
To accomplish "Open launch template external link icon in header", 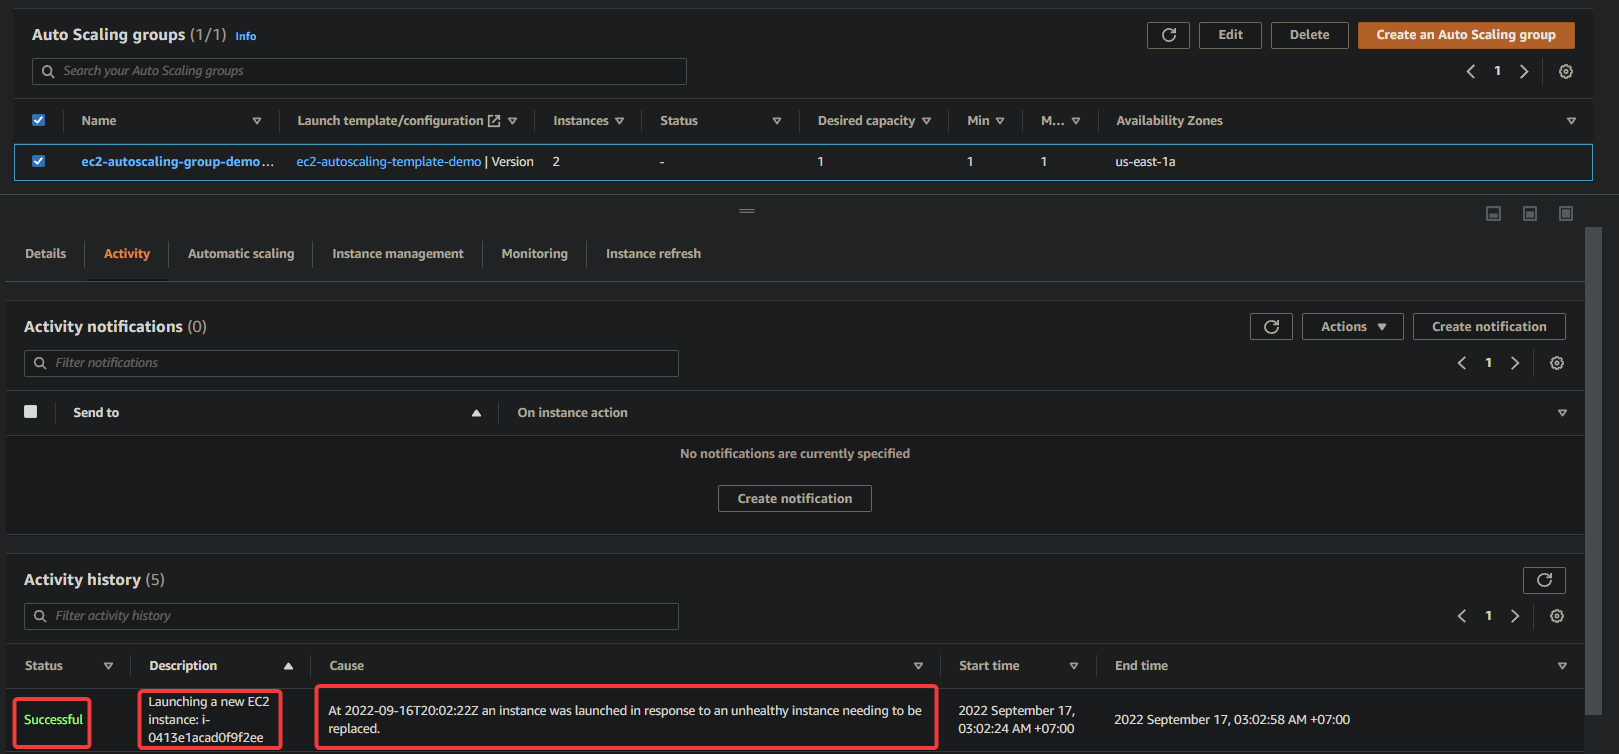I will click(x=494, y=121).
